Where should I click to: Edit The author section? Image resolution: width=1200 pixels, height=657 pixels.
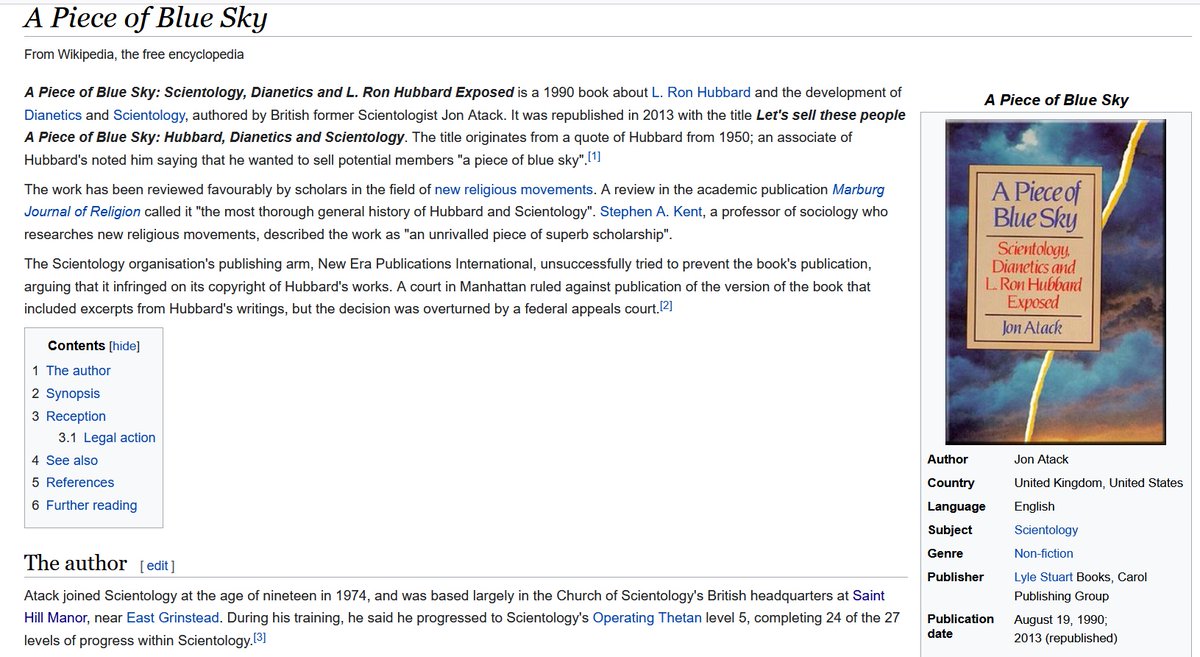158,566
